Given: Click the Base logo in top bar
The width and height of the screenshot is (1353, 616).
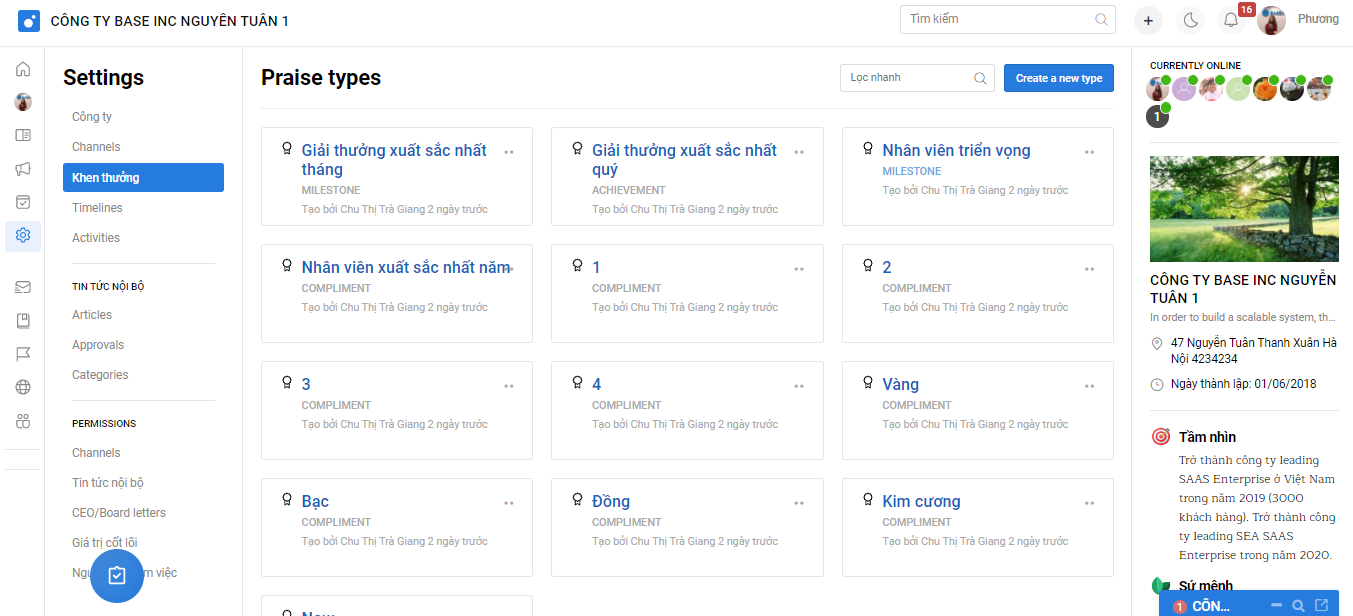Looking at the screenshot, I should 29,20.
